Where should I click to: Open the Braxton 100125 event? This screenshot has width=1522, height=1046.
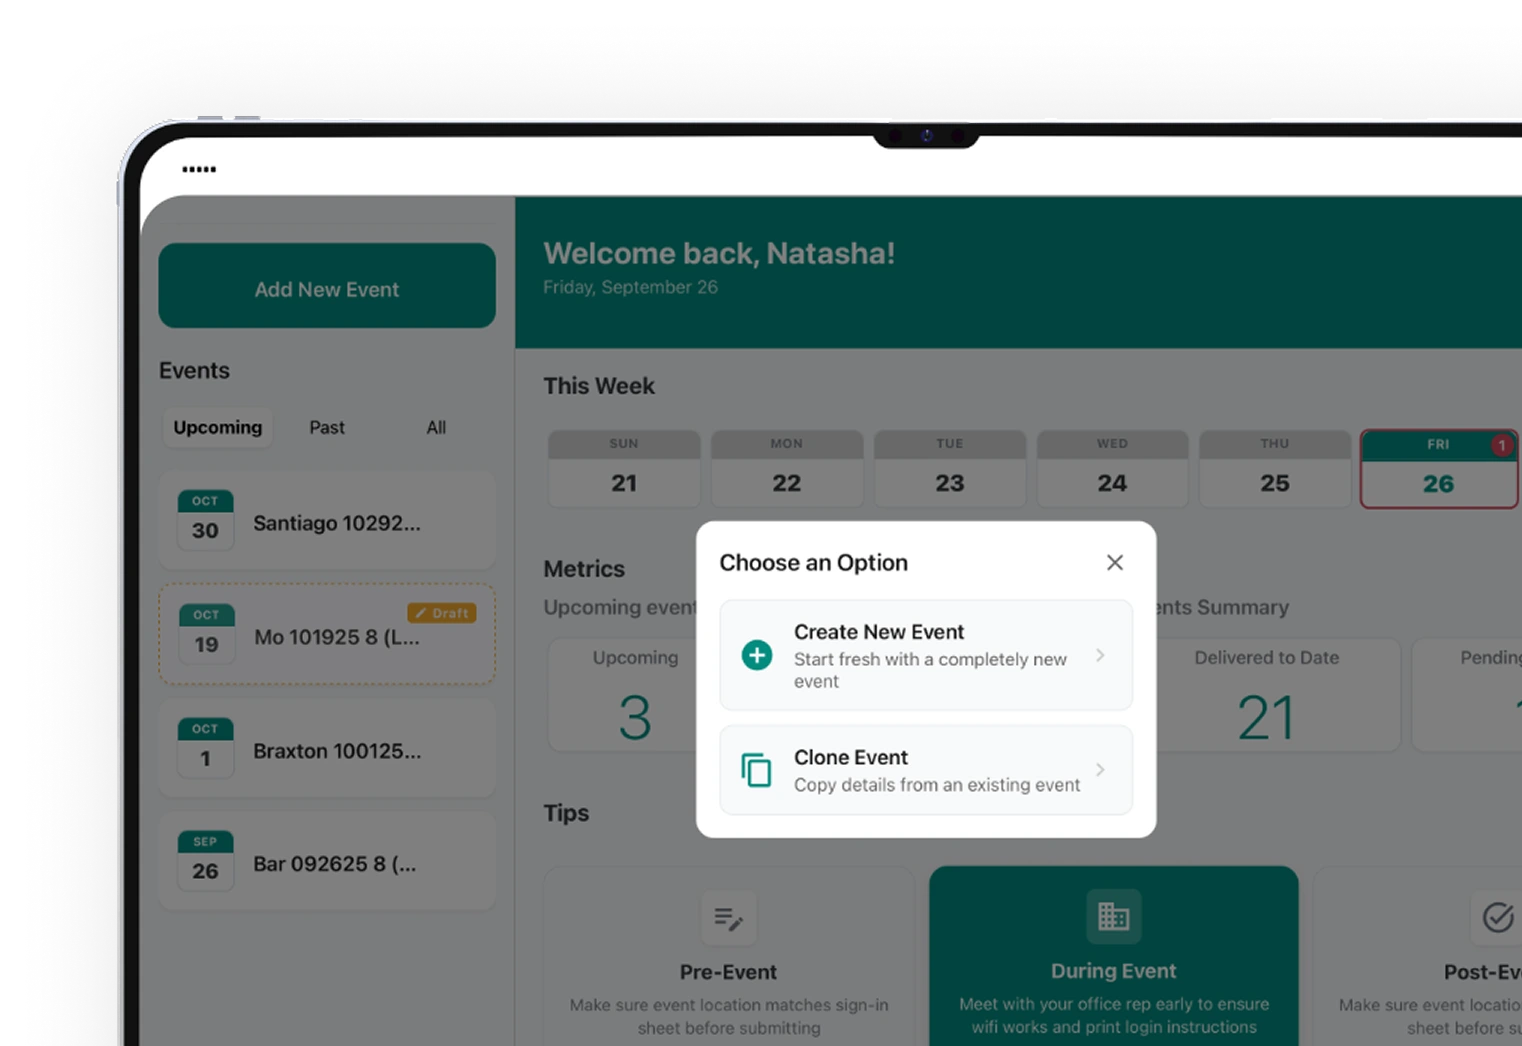(x=336, y=751)
